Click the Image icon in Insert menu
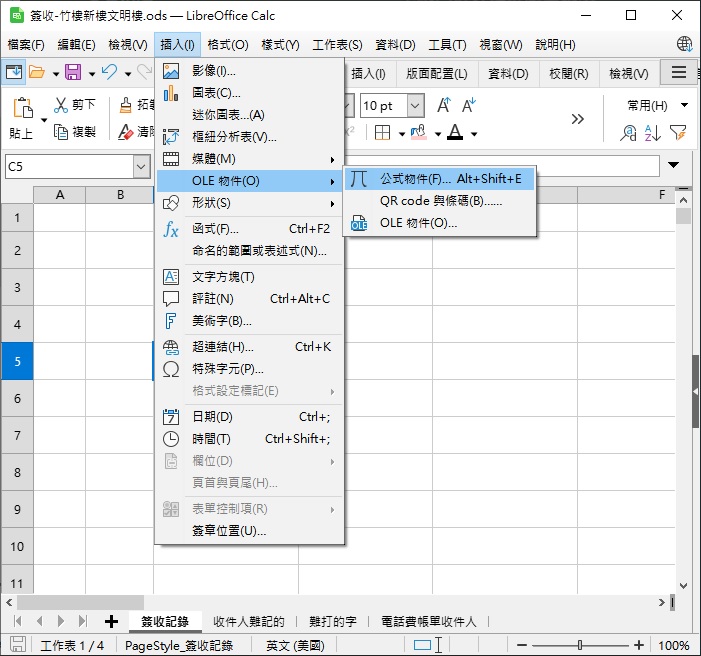Viewport: 701px width, 656px height. pos(171,71)
